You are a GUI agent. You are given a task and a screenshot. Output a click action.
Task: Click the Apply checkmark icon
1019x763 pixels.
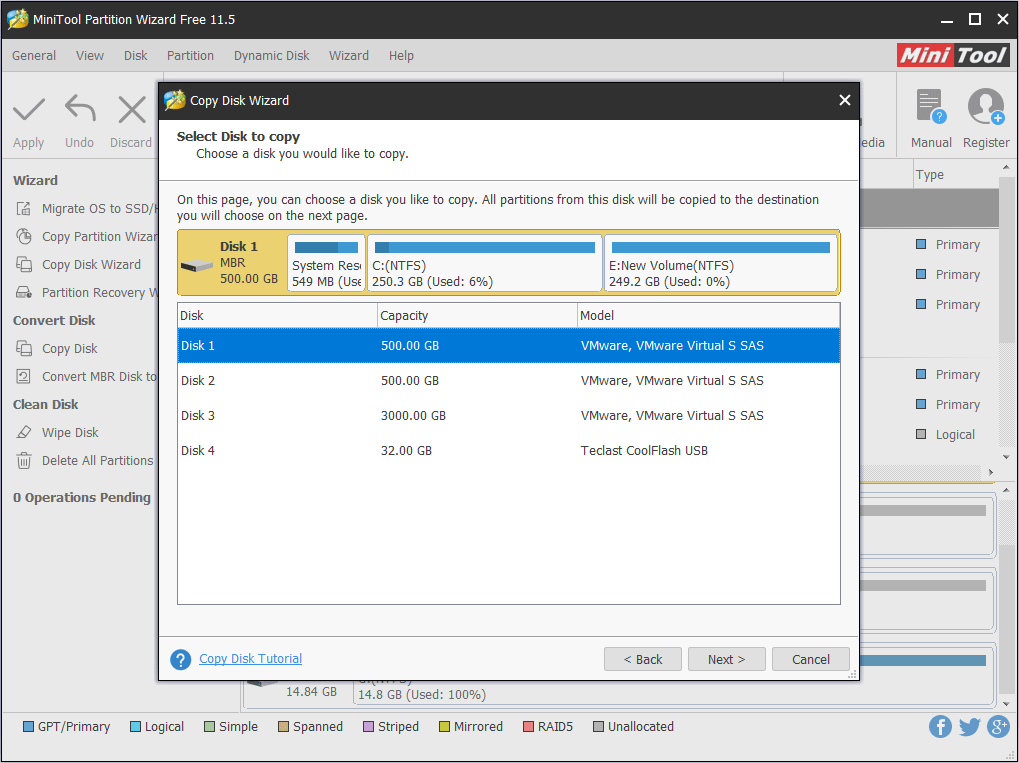click(29, 110)
